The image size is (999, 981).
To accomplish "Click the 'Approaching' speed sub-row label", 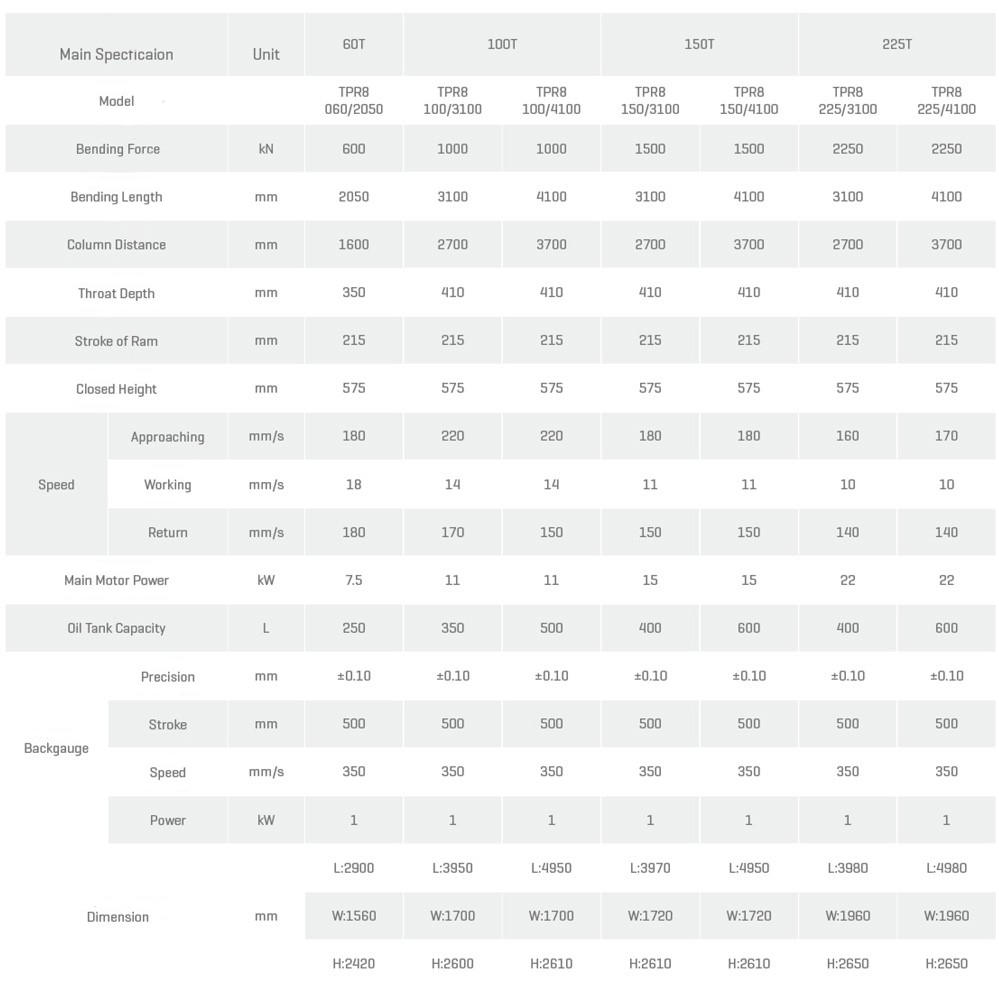I will [167, 437].
